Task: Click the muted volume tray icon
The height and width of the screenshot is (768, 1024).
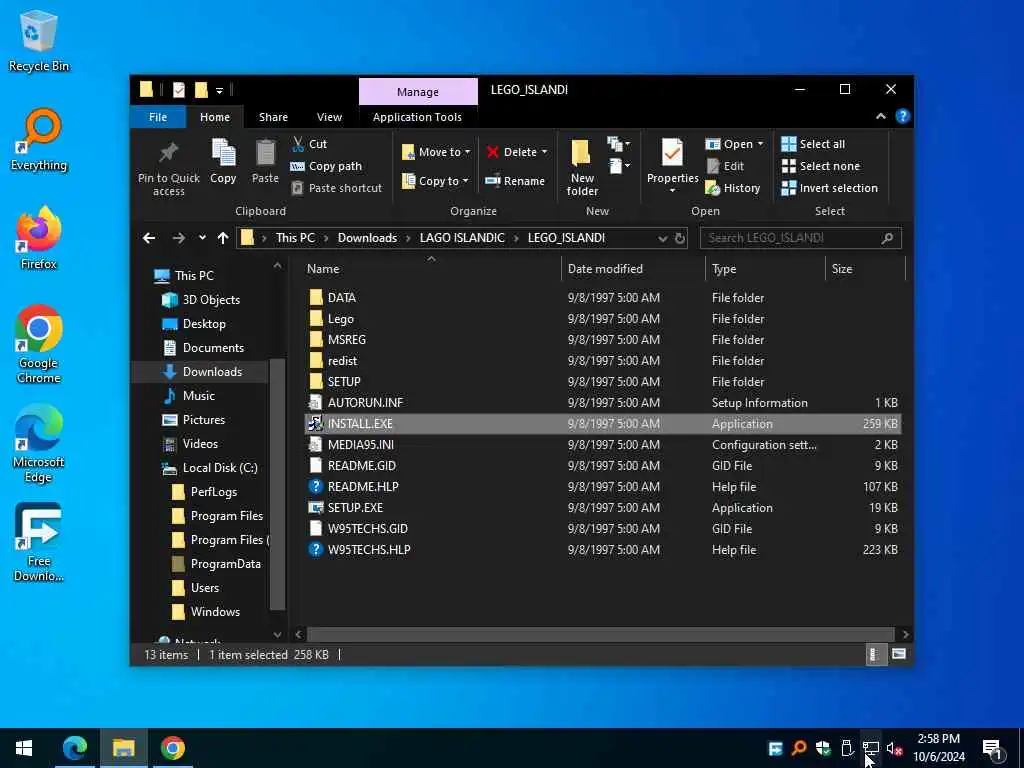Action: click(895, 748)
